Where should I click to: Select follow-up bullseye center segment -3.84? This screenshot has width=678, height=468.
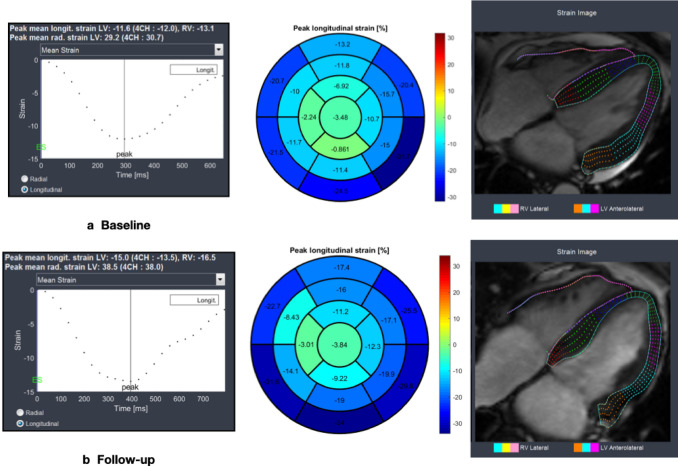point(340,345)
